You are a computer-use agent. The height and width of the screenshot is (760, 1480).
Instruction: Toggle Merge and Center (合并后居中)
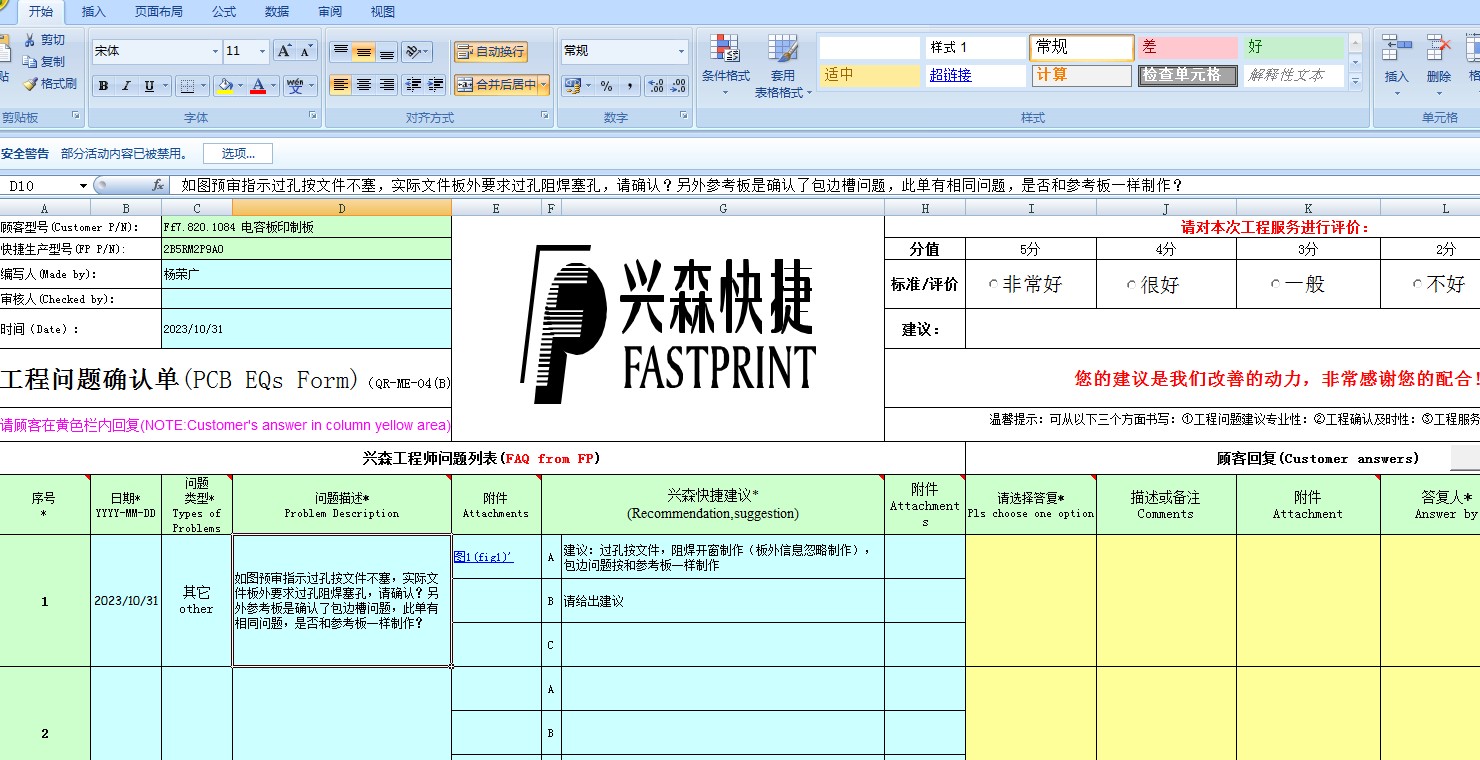(x=496, y=85)
